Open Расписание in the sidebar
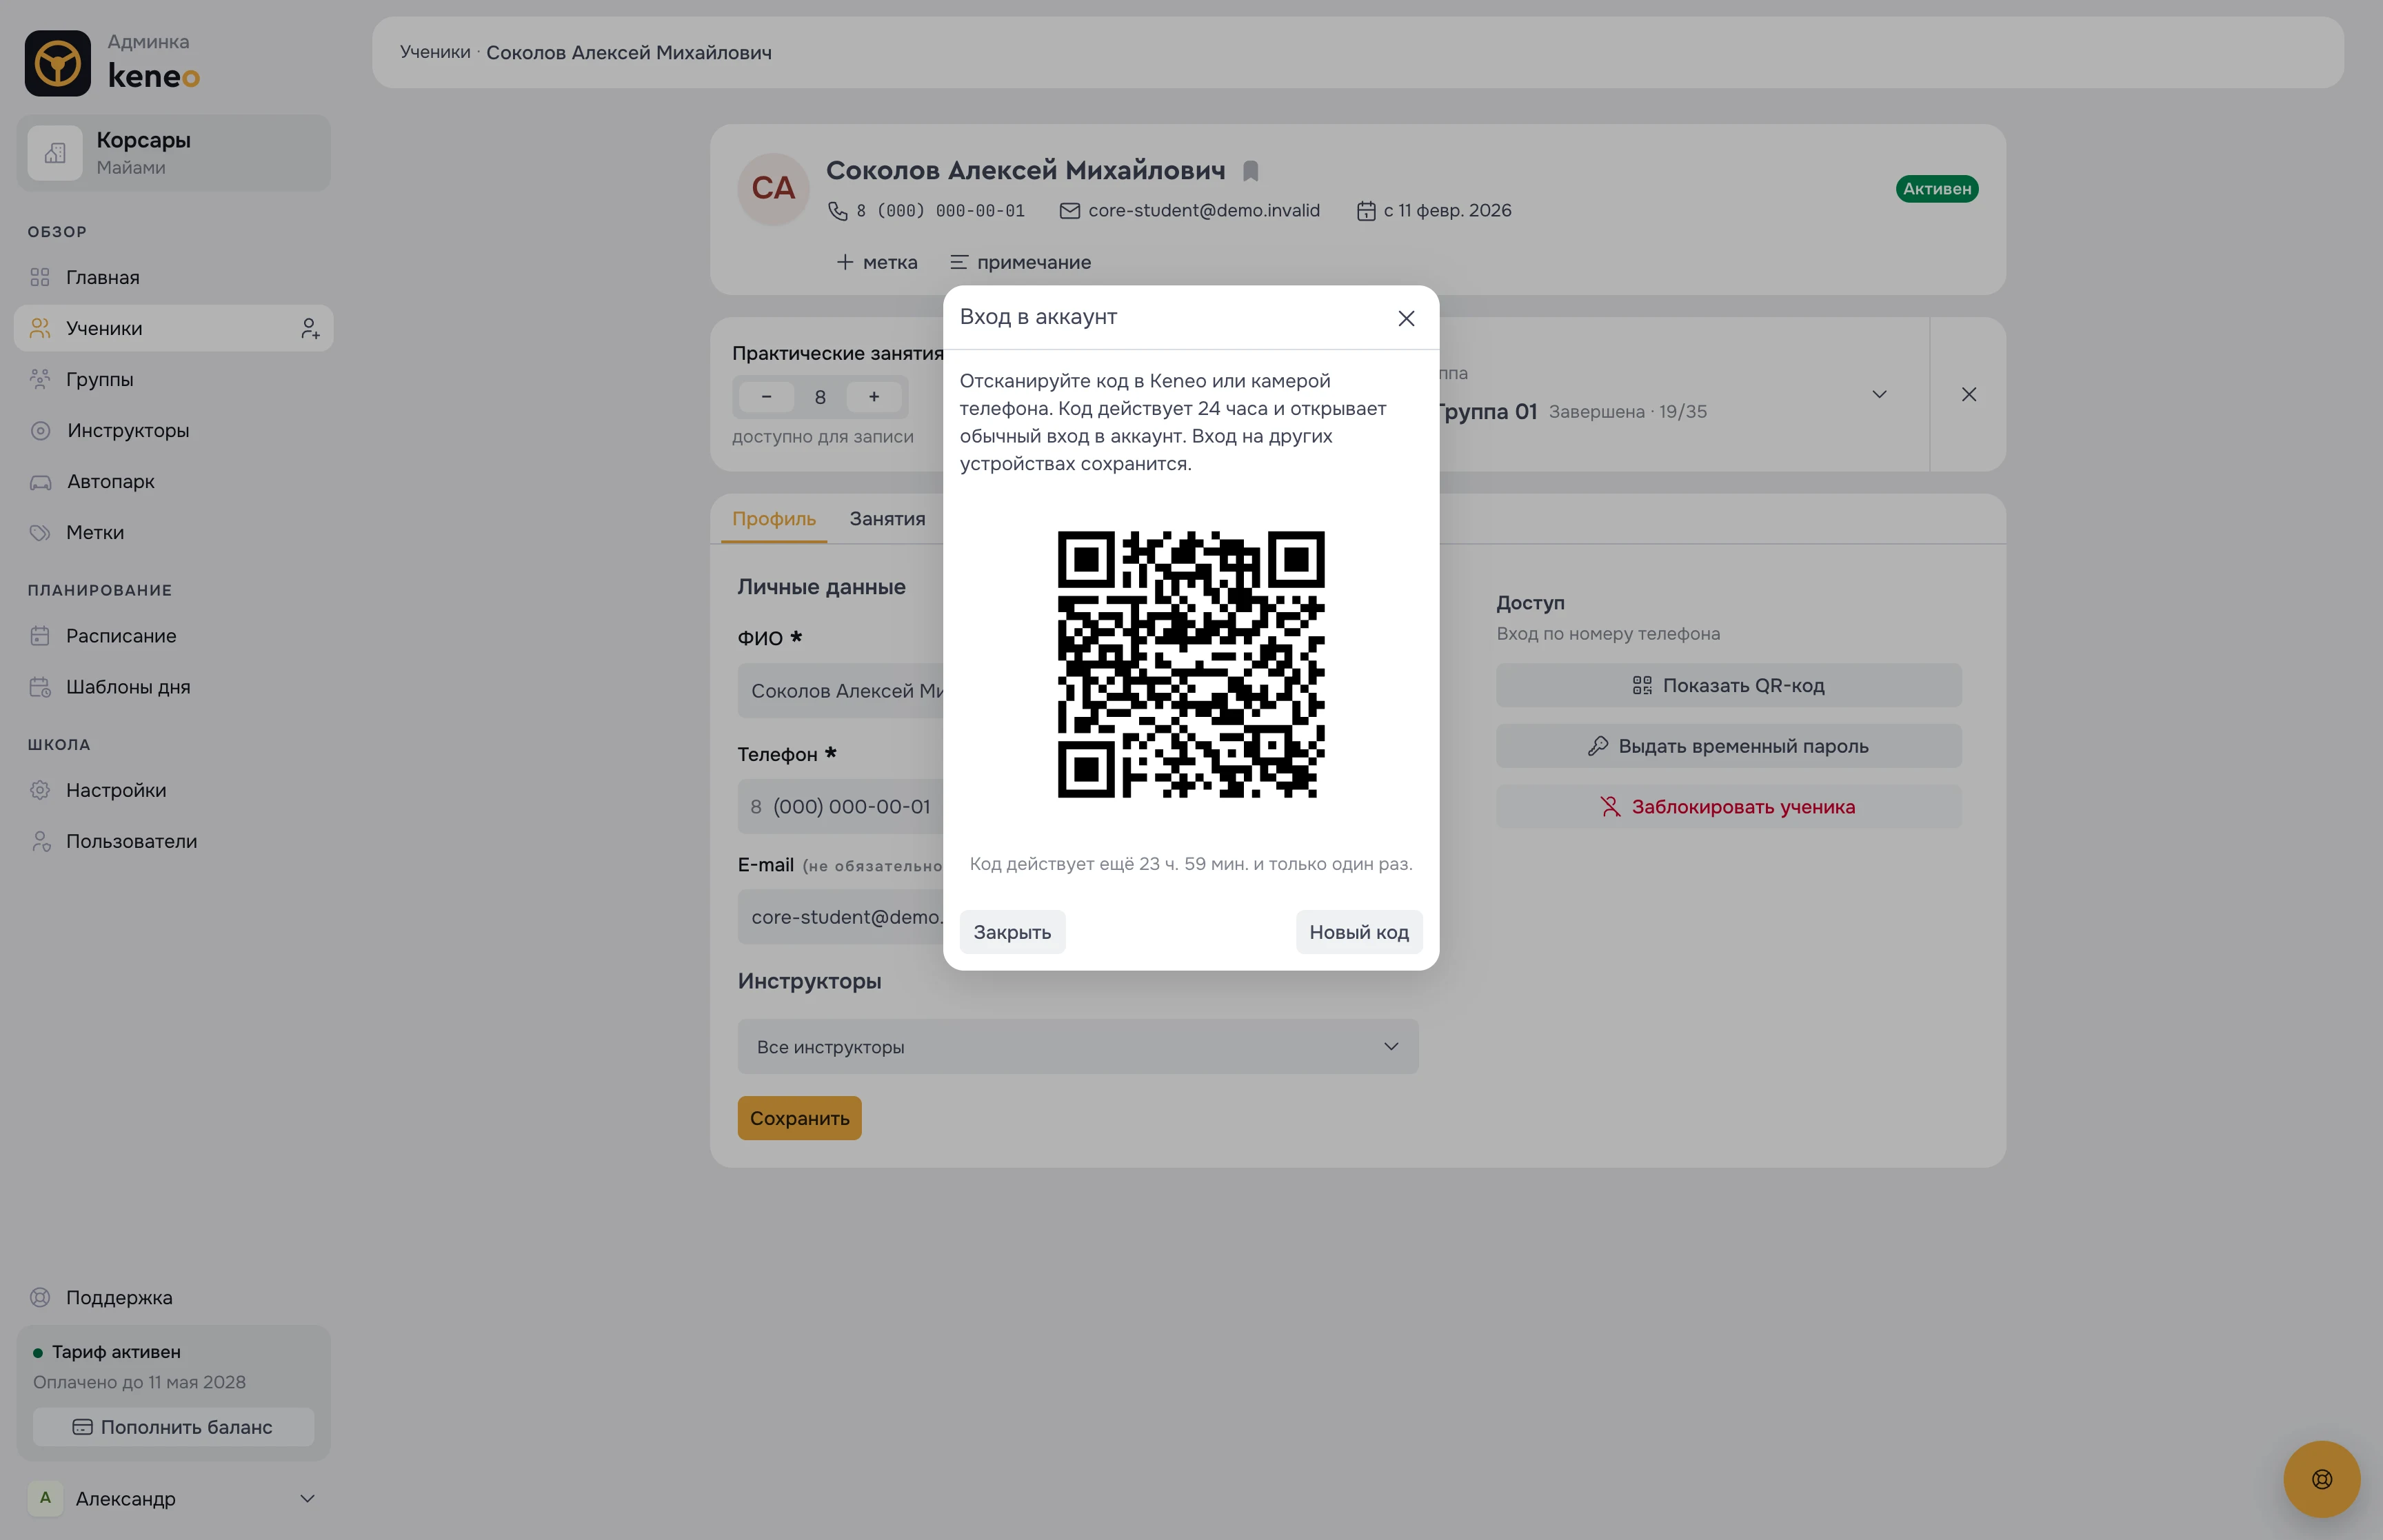Screen dimensions: 2383x1540 click(x=173, y=635)
